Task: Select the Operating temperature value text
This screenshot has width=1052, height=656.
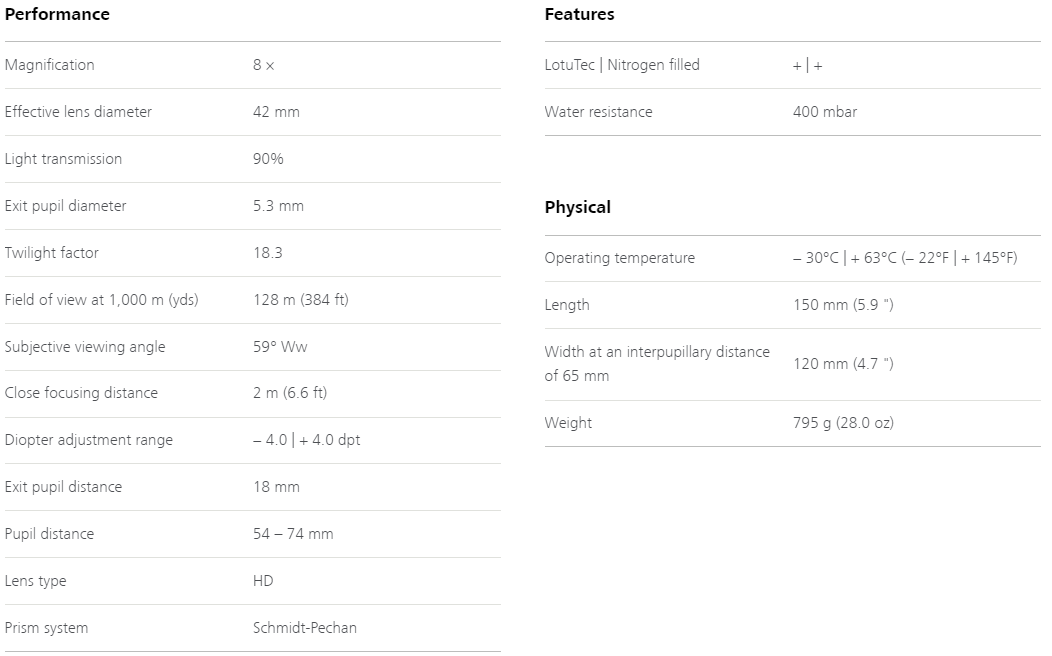Action: pos(905,258)
